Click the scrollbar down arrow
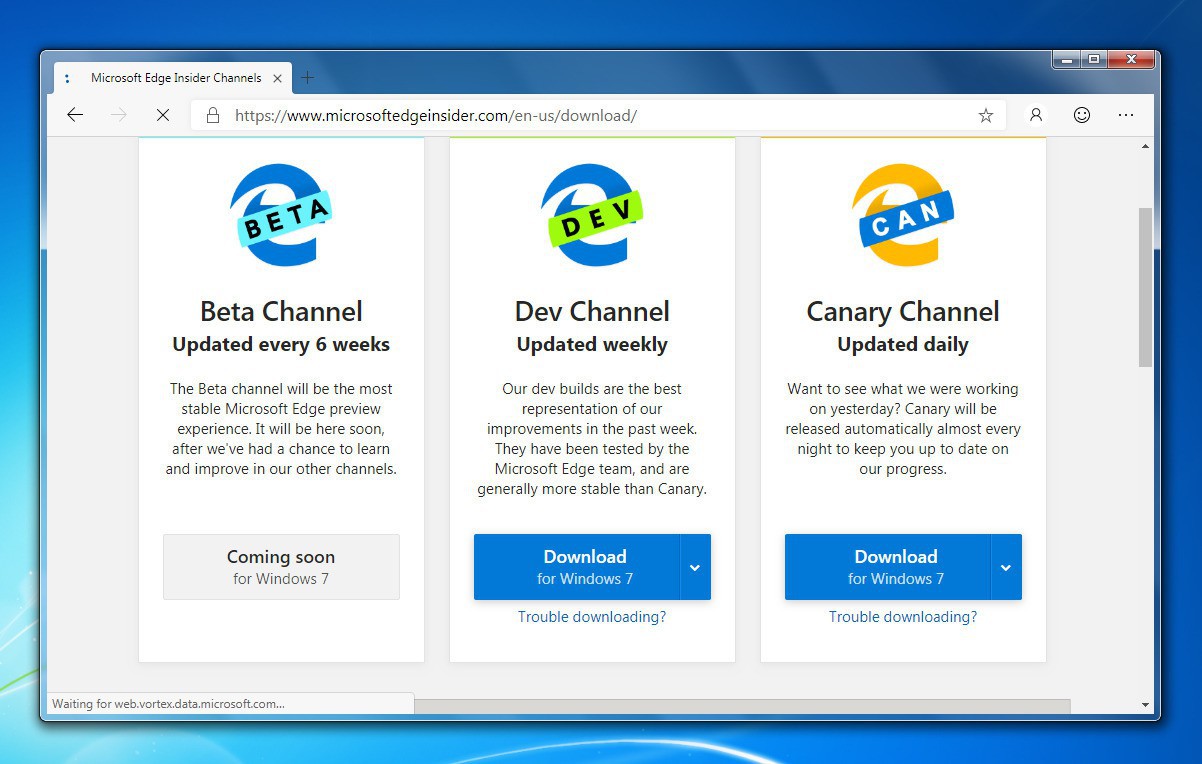The height and width of the screenshot is (764, 1202). click(x=1145, y=704)
